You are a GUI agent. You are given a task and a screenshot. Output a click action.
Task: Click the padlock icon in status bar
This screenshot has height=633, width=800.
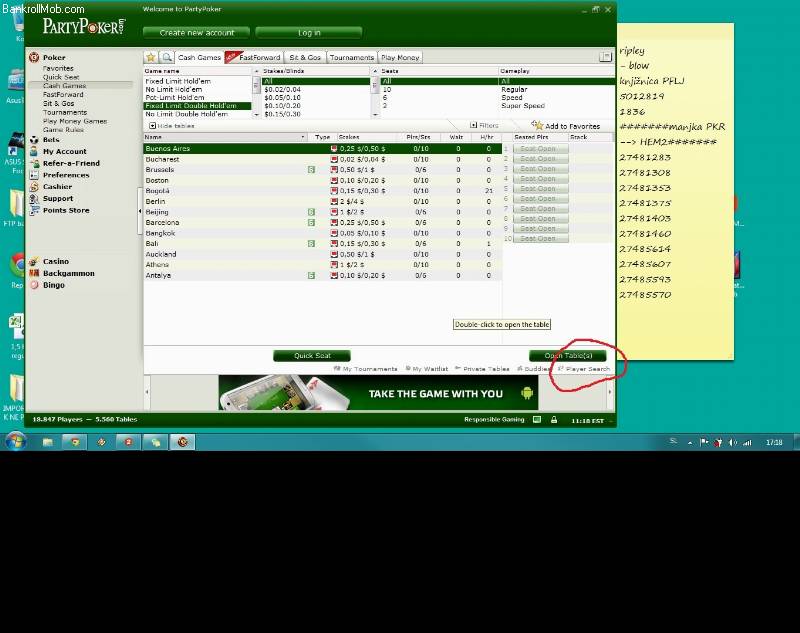click(554, 420)
